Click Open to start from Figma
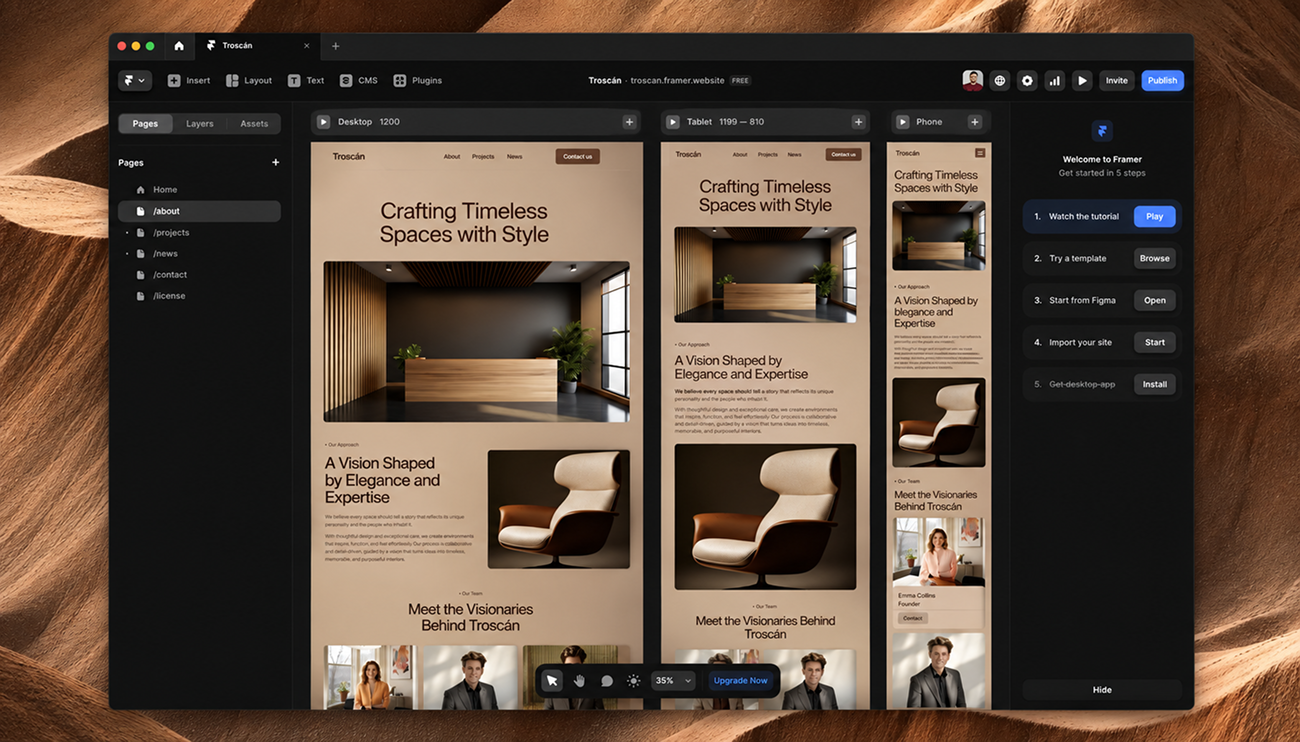Image resolution: width=1300 pixels, height=742 pixels. (x=1154, y=300)
